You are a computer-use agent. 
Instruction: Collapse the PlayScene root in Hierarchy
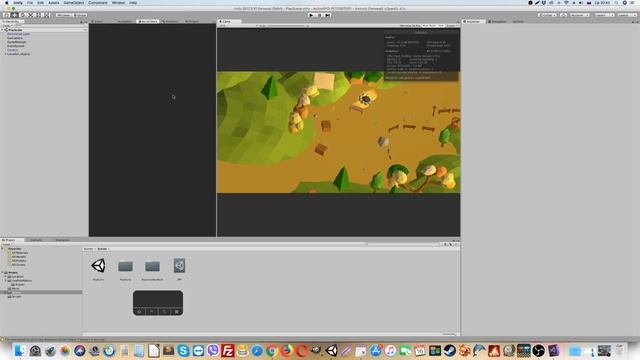tap(3, 30)
